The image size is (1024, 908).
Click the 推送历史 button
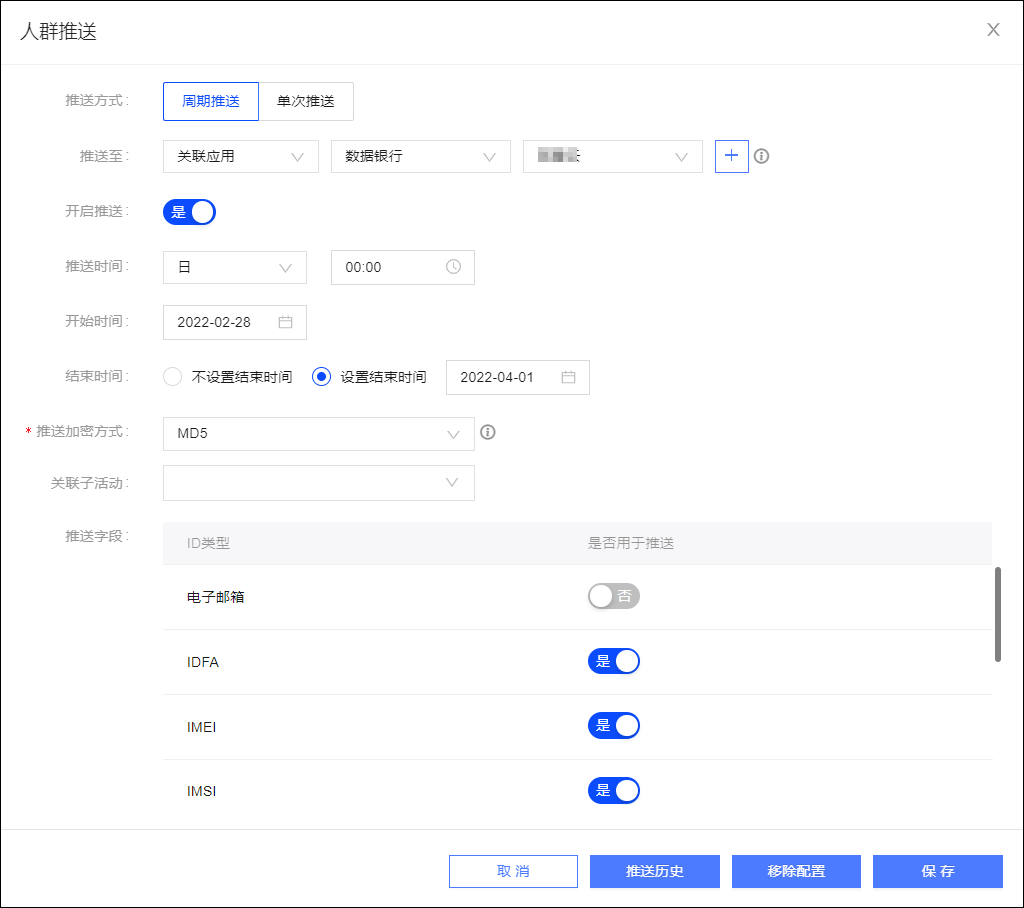pos(655,871)
